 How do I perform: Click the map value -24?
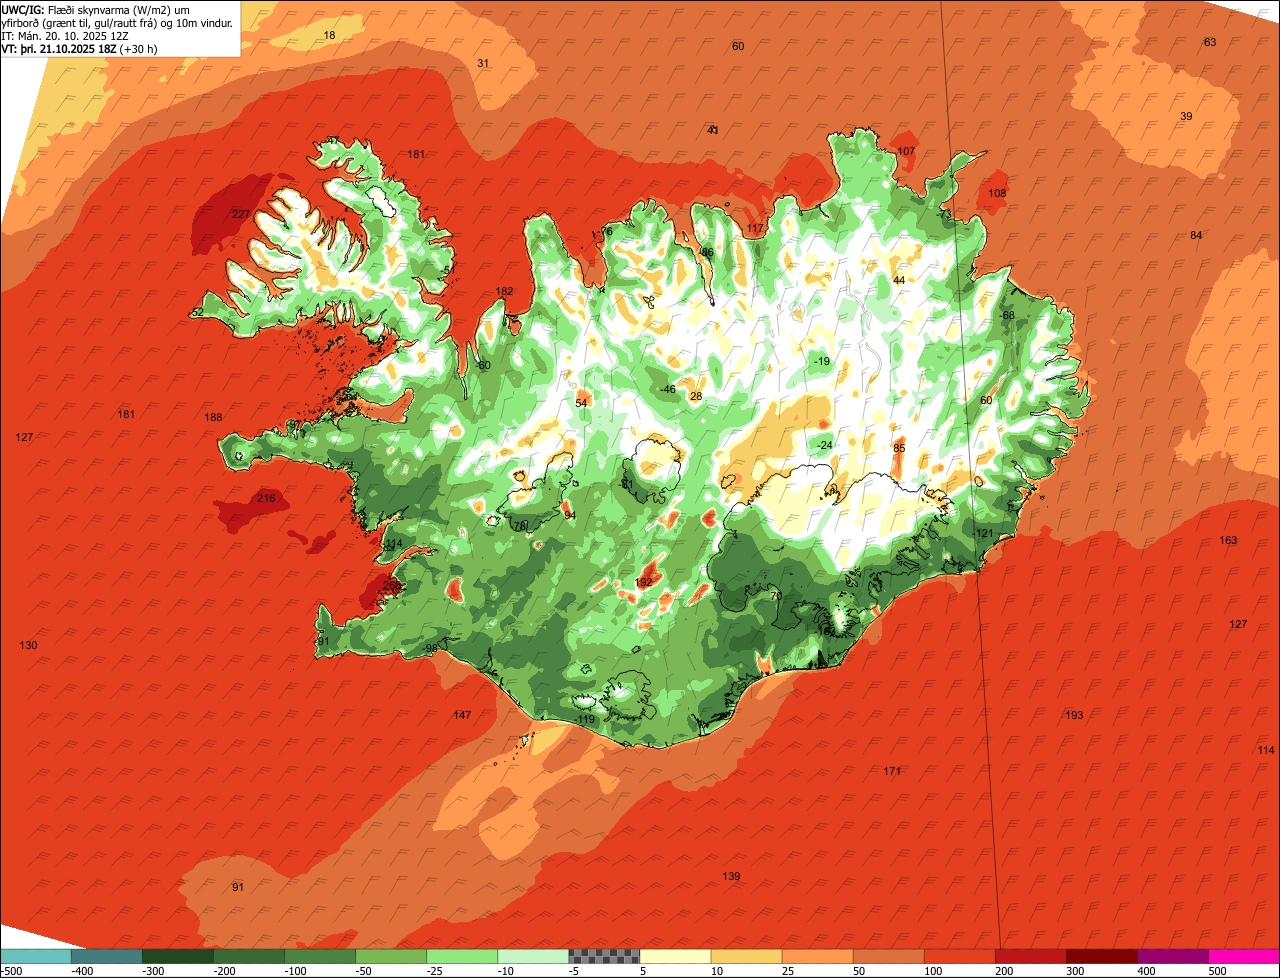tap(823, 445)
